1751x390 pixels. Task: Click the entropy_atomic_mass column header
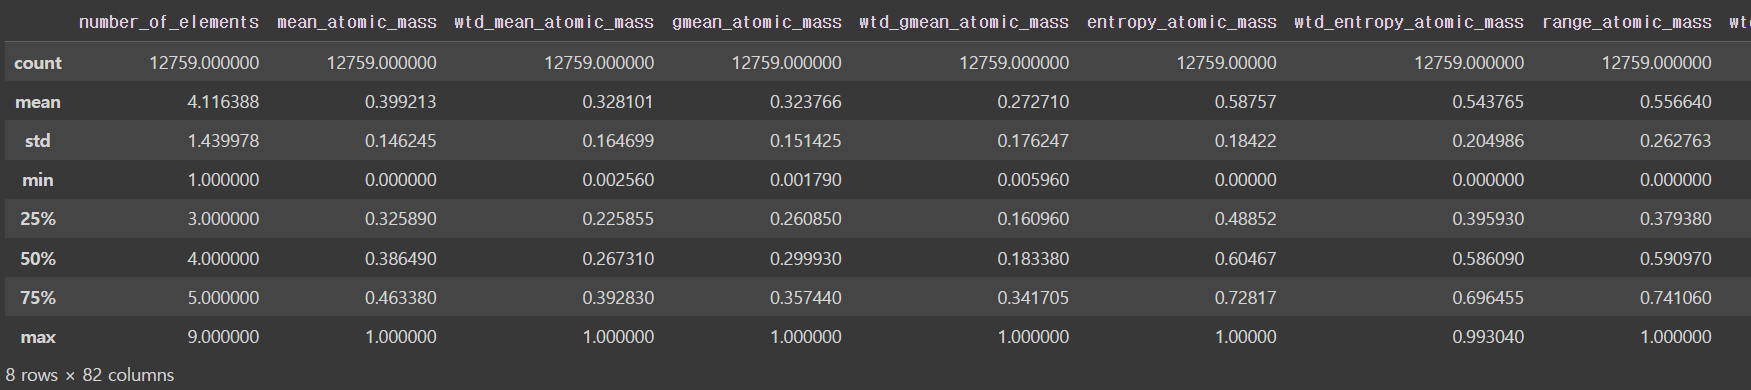pos(1182,22)
